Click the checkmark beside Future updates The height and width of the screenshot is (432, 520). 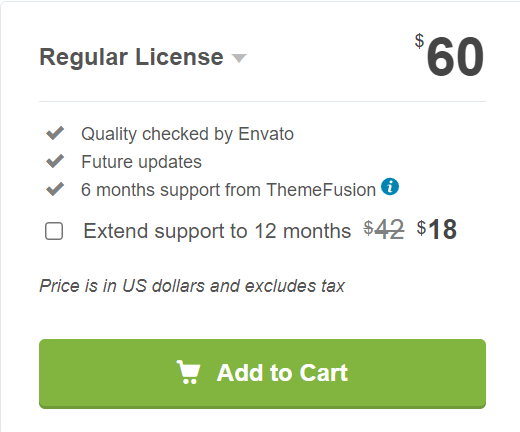click(x=55, y=161)
